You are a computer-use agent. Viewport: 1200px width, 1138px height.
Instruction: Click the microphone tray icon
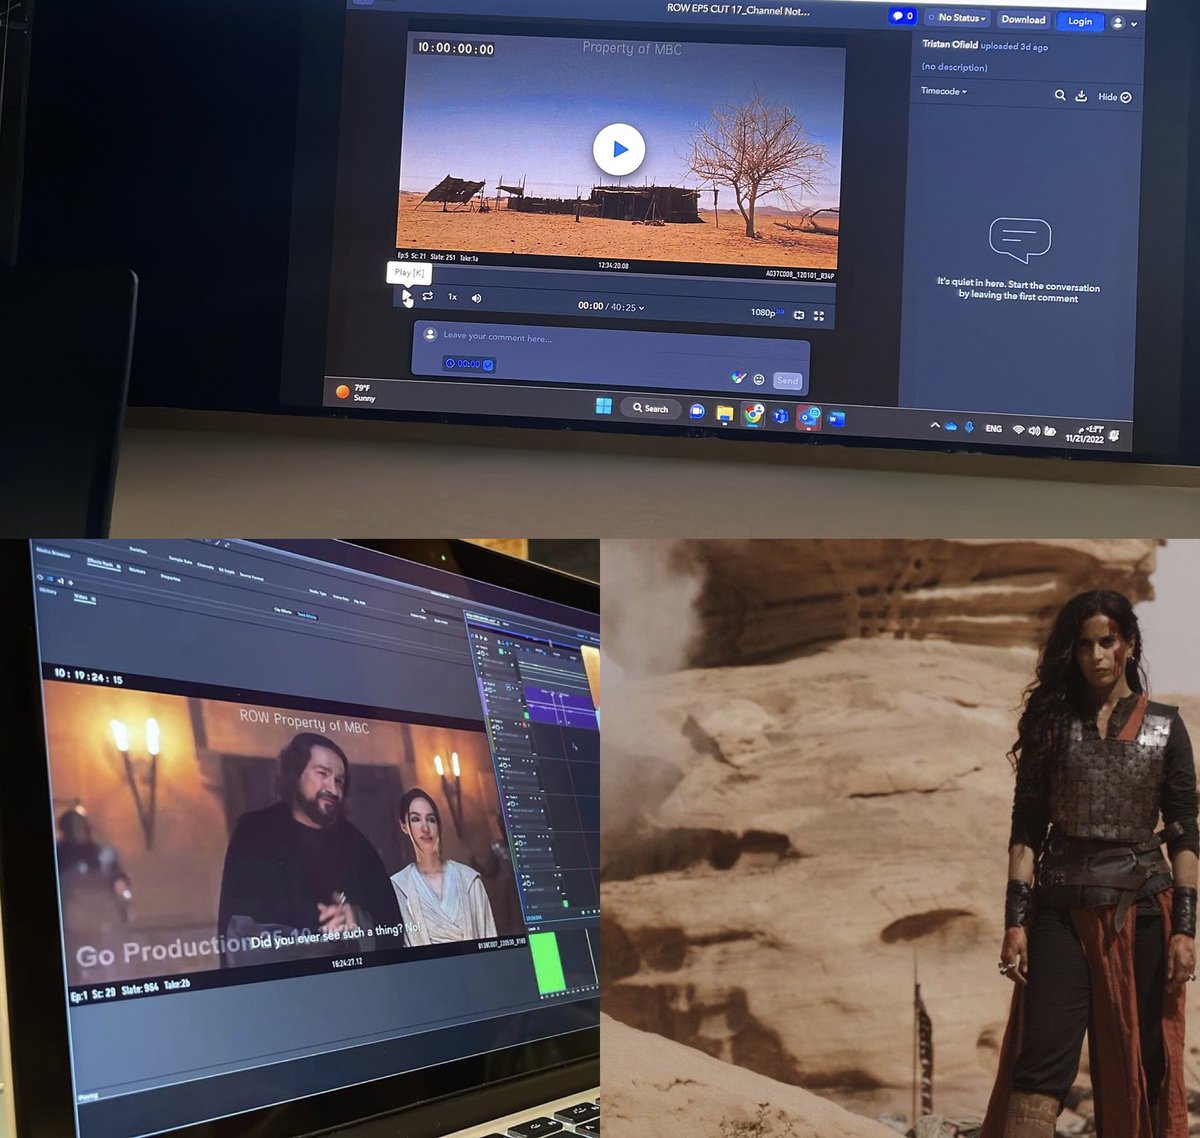tap(968, 427)
